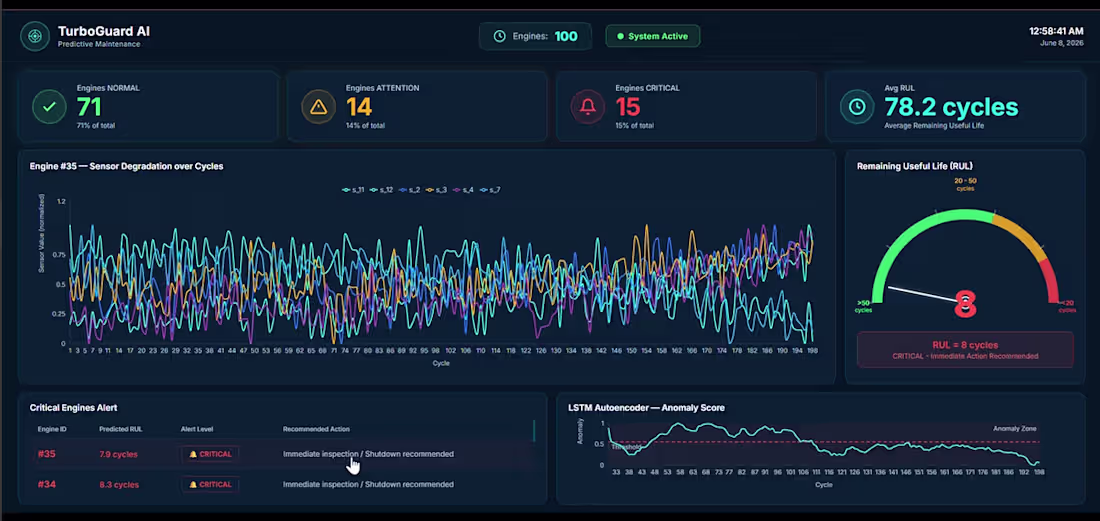Click cycle 198 on the sensor chart axis
Image resolution: width=1100 pixels, height=521 pixels.
812,349
